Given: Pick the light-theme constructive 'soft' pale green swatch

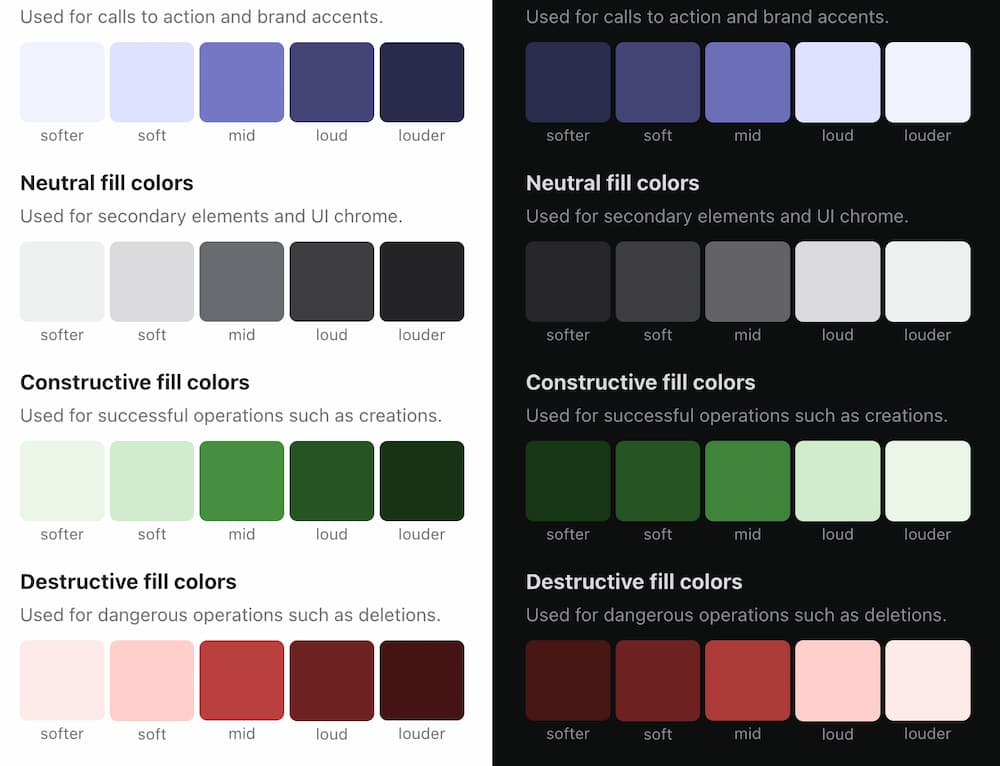Looking at the screenshot, I should pos(152,481).
